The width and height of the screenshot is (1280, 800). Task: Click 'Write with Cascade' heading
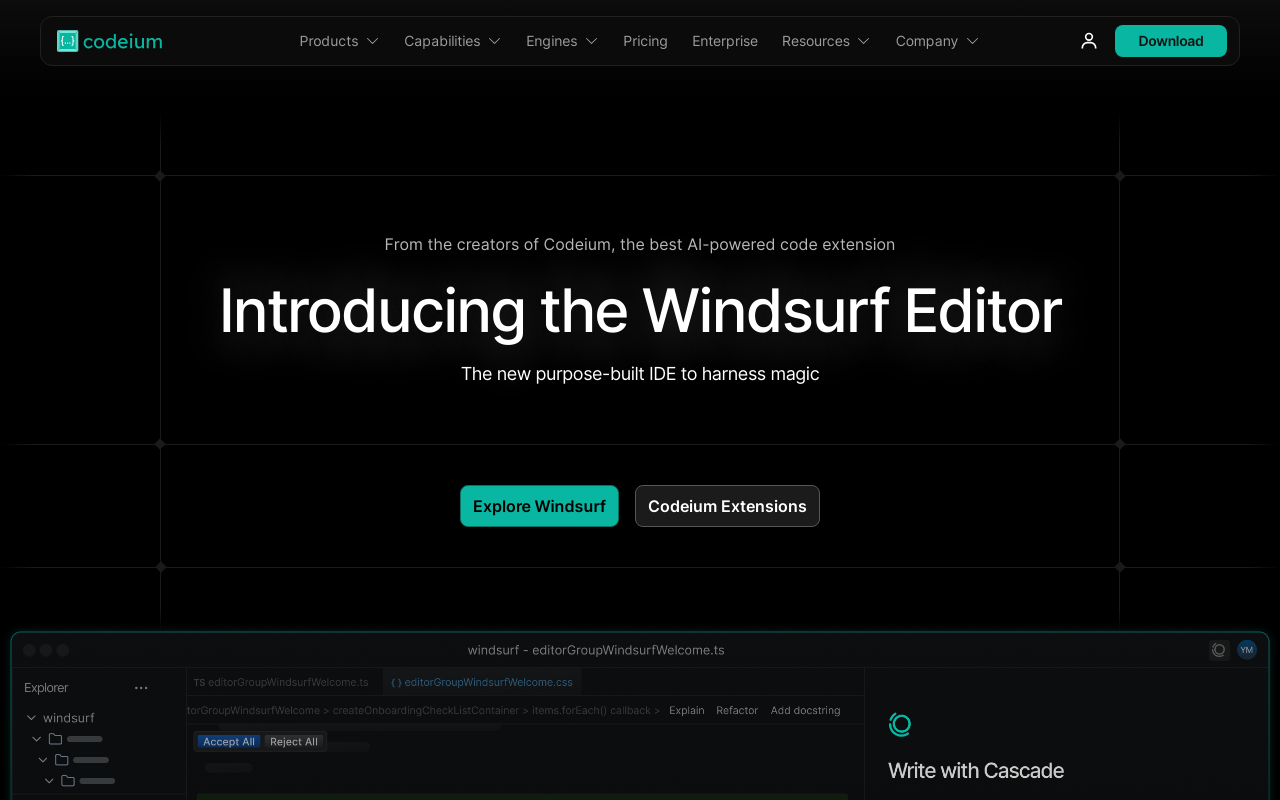pyautogui.click(x=976, y=771)
